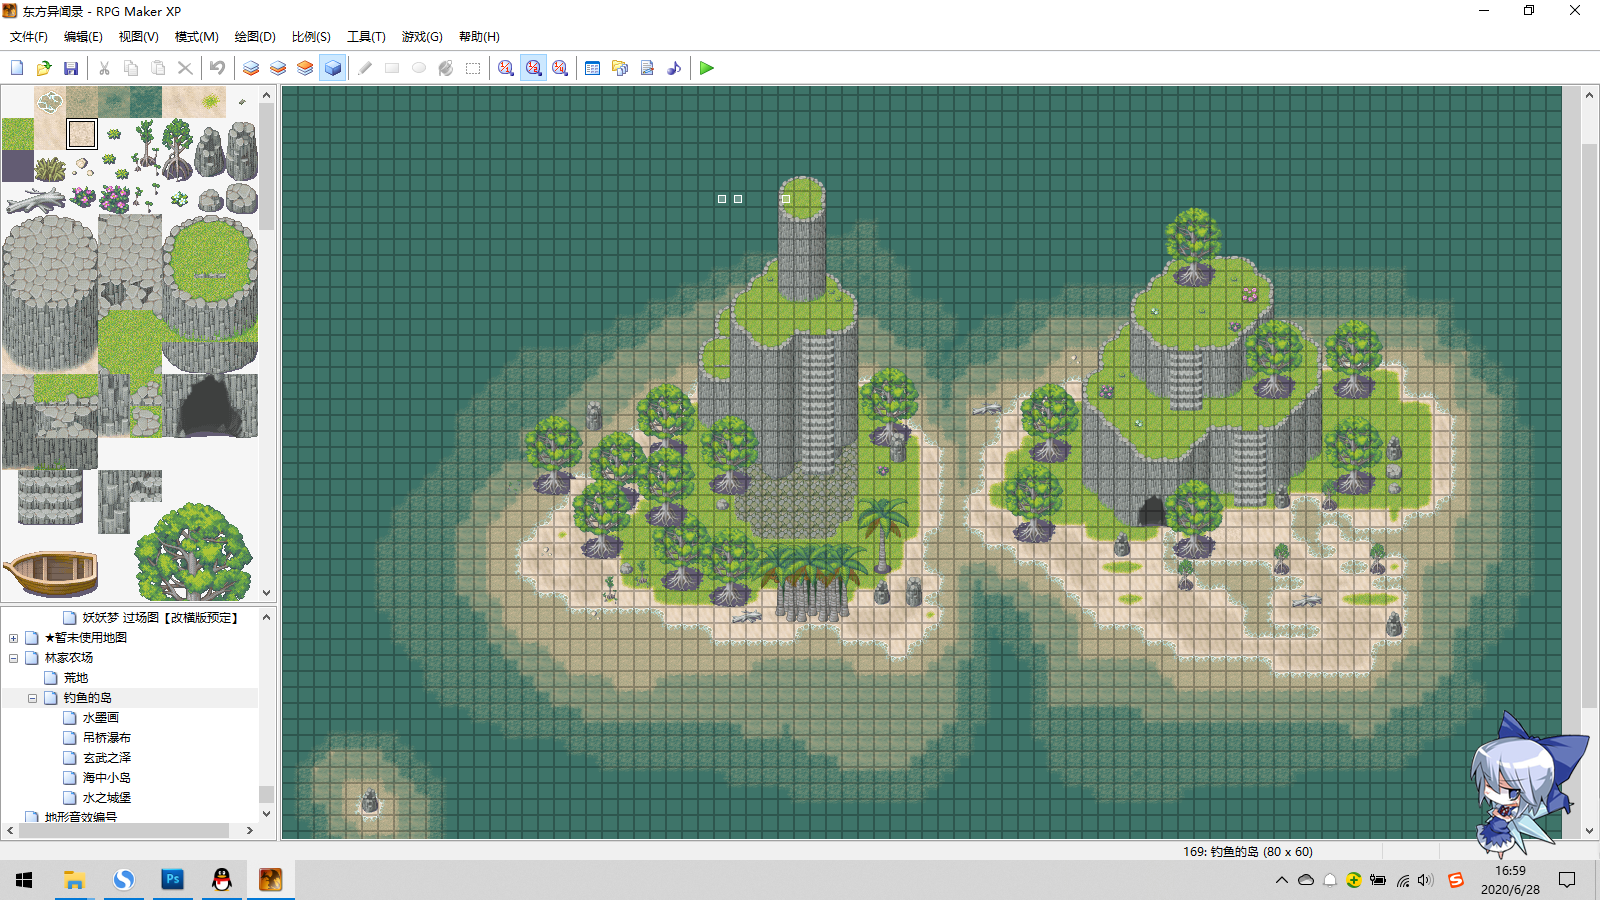Set map zoom to 1:4 scale
This screenshot has height=900, width=1600.
pyautogui.click(x=560, y=68)
